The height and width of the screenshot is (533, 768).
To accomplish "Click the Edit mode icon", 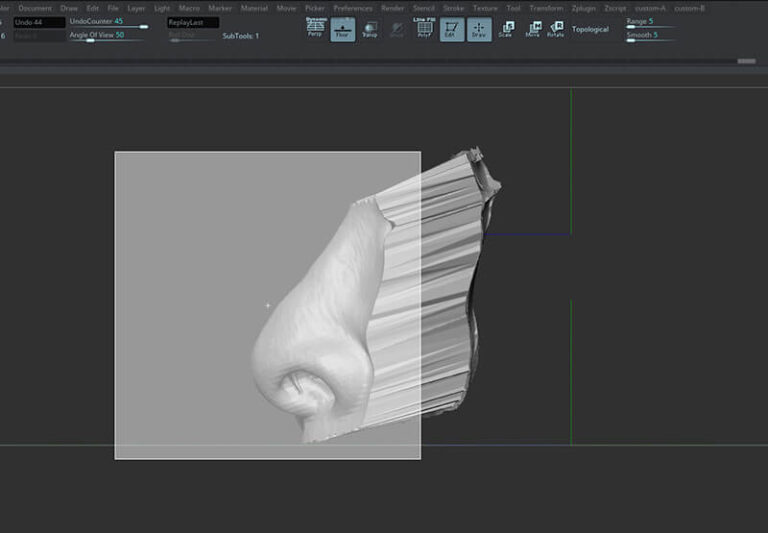I will point(452,29).
